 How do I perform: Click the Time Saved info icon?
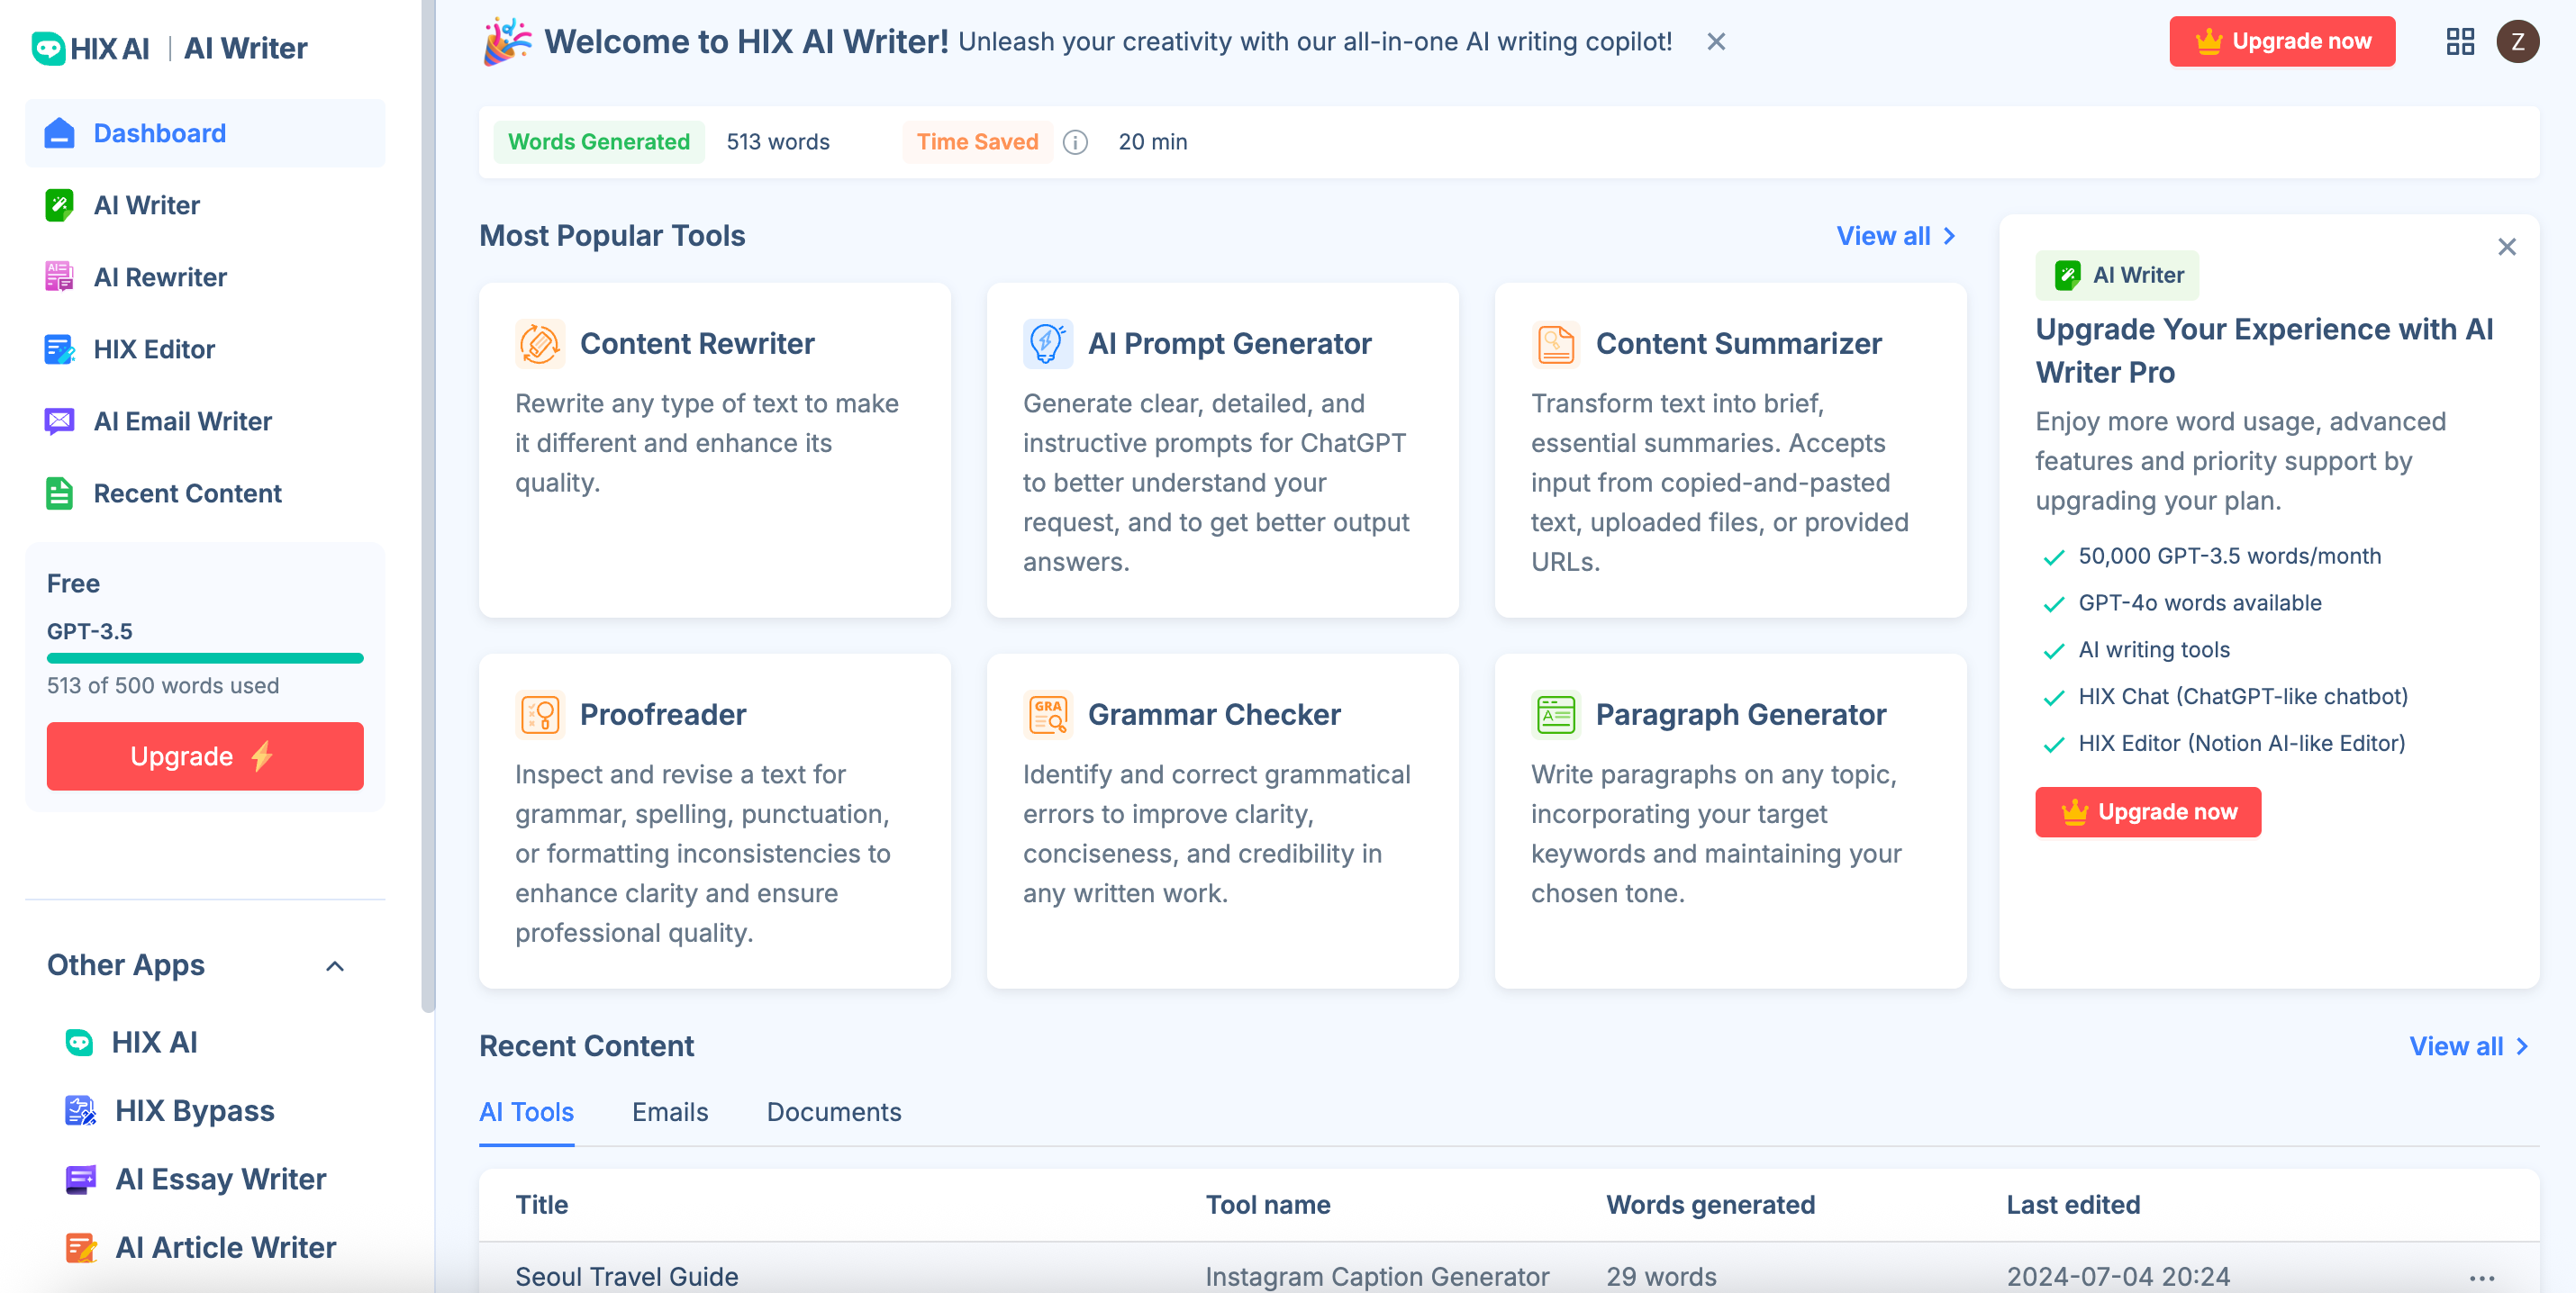pyautogui.click(x=1075, y=142)
